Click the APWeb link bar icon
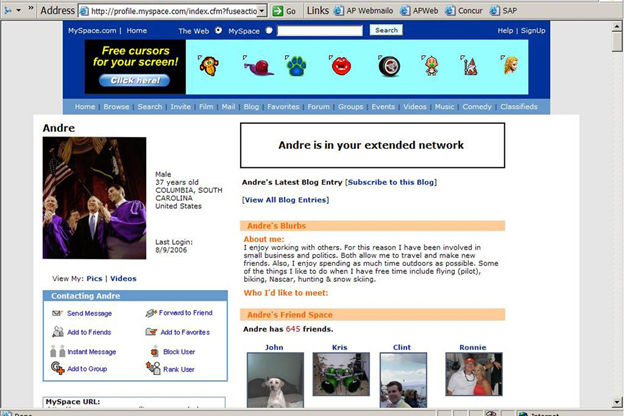 point(405,11)
